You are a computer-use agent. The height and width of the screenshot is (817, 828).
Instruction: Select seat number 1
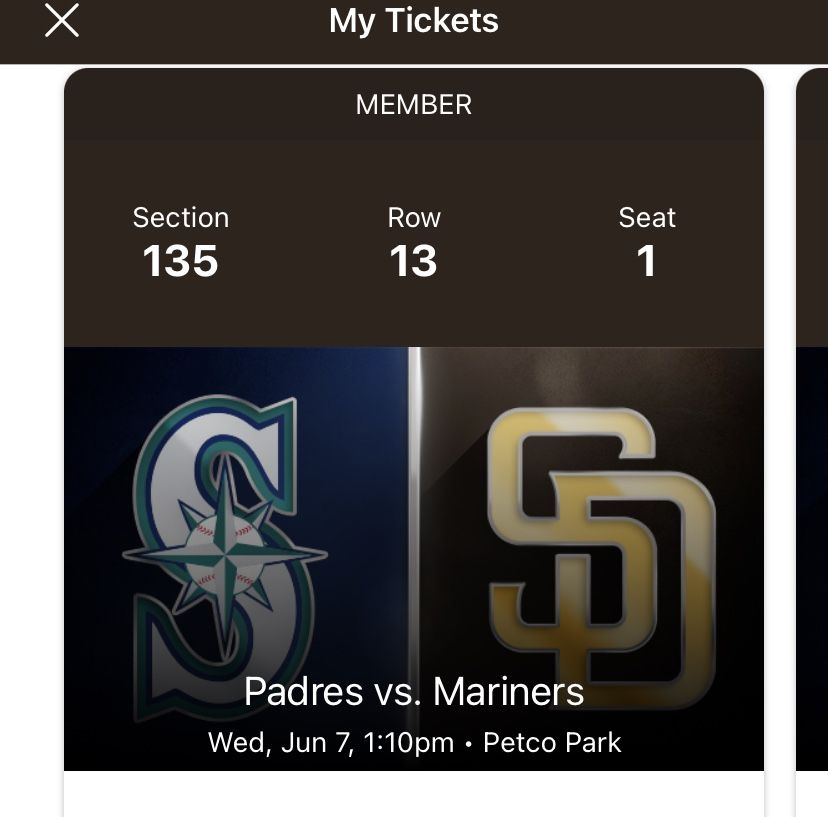point(647,262)
